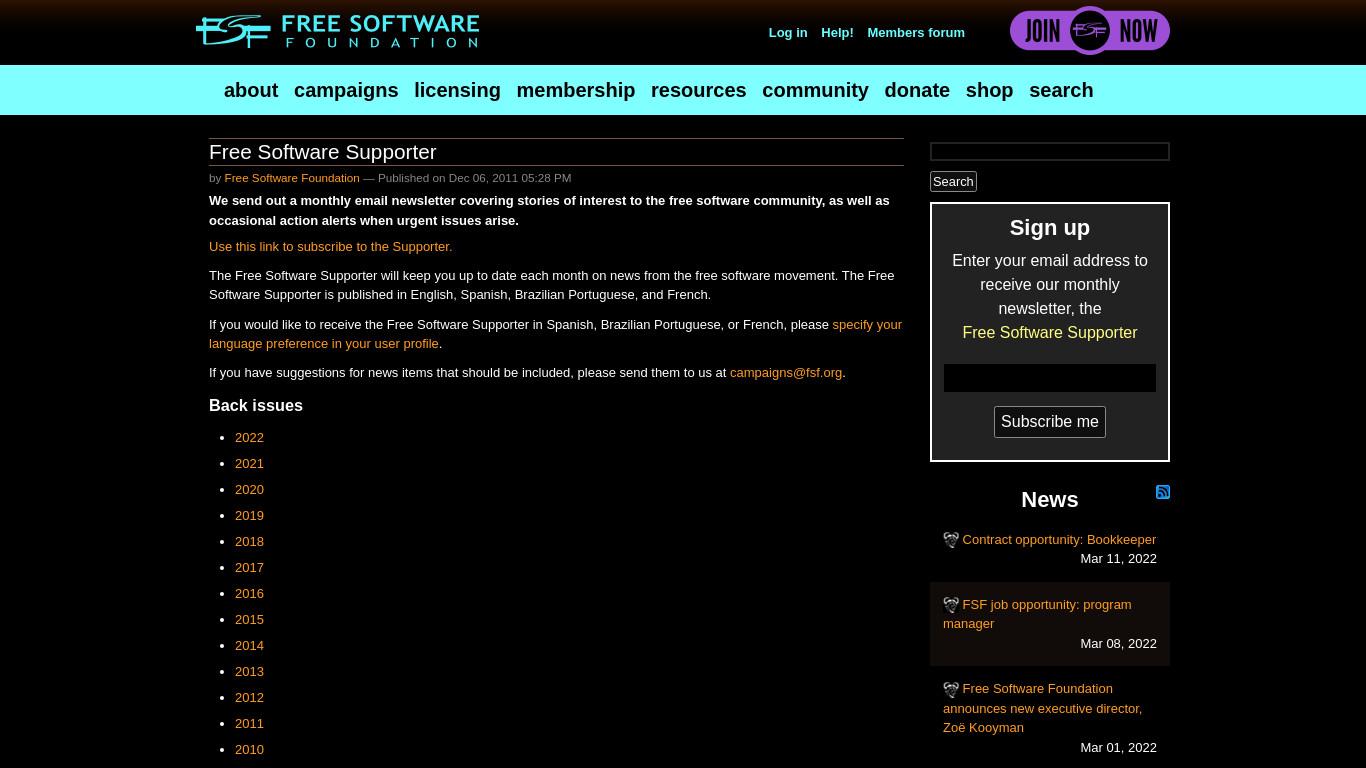
Task: Open the search menu item
Action: (x=1061, y=90)
